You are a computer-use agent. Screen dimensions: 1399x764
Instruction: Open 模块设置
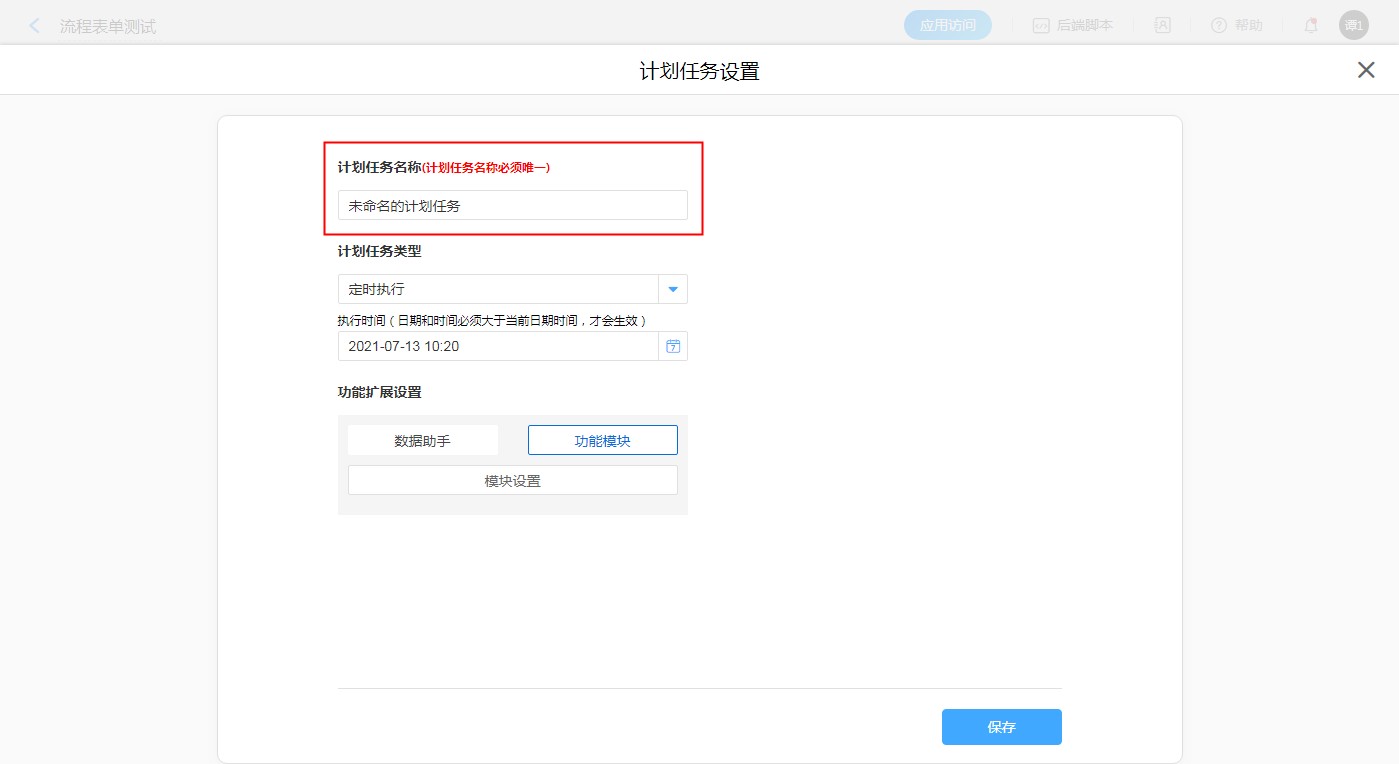[x=512, y=480]
